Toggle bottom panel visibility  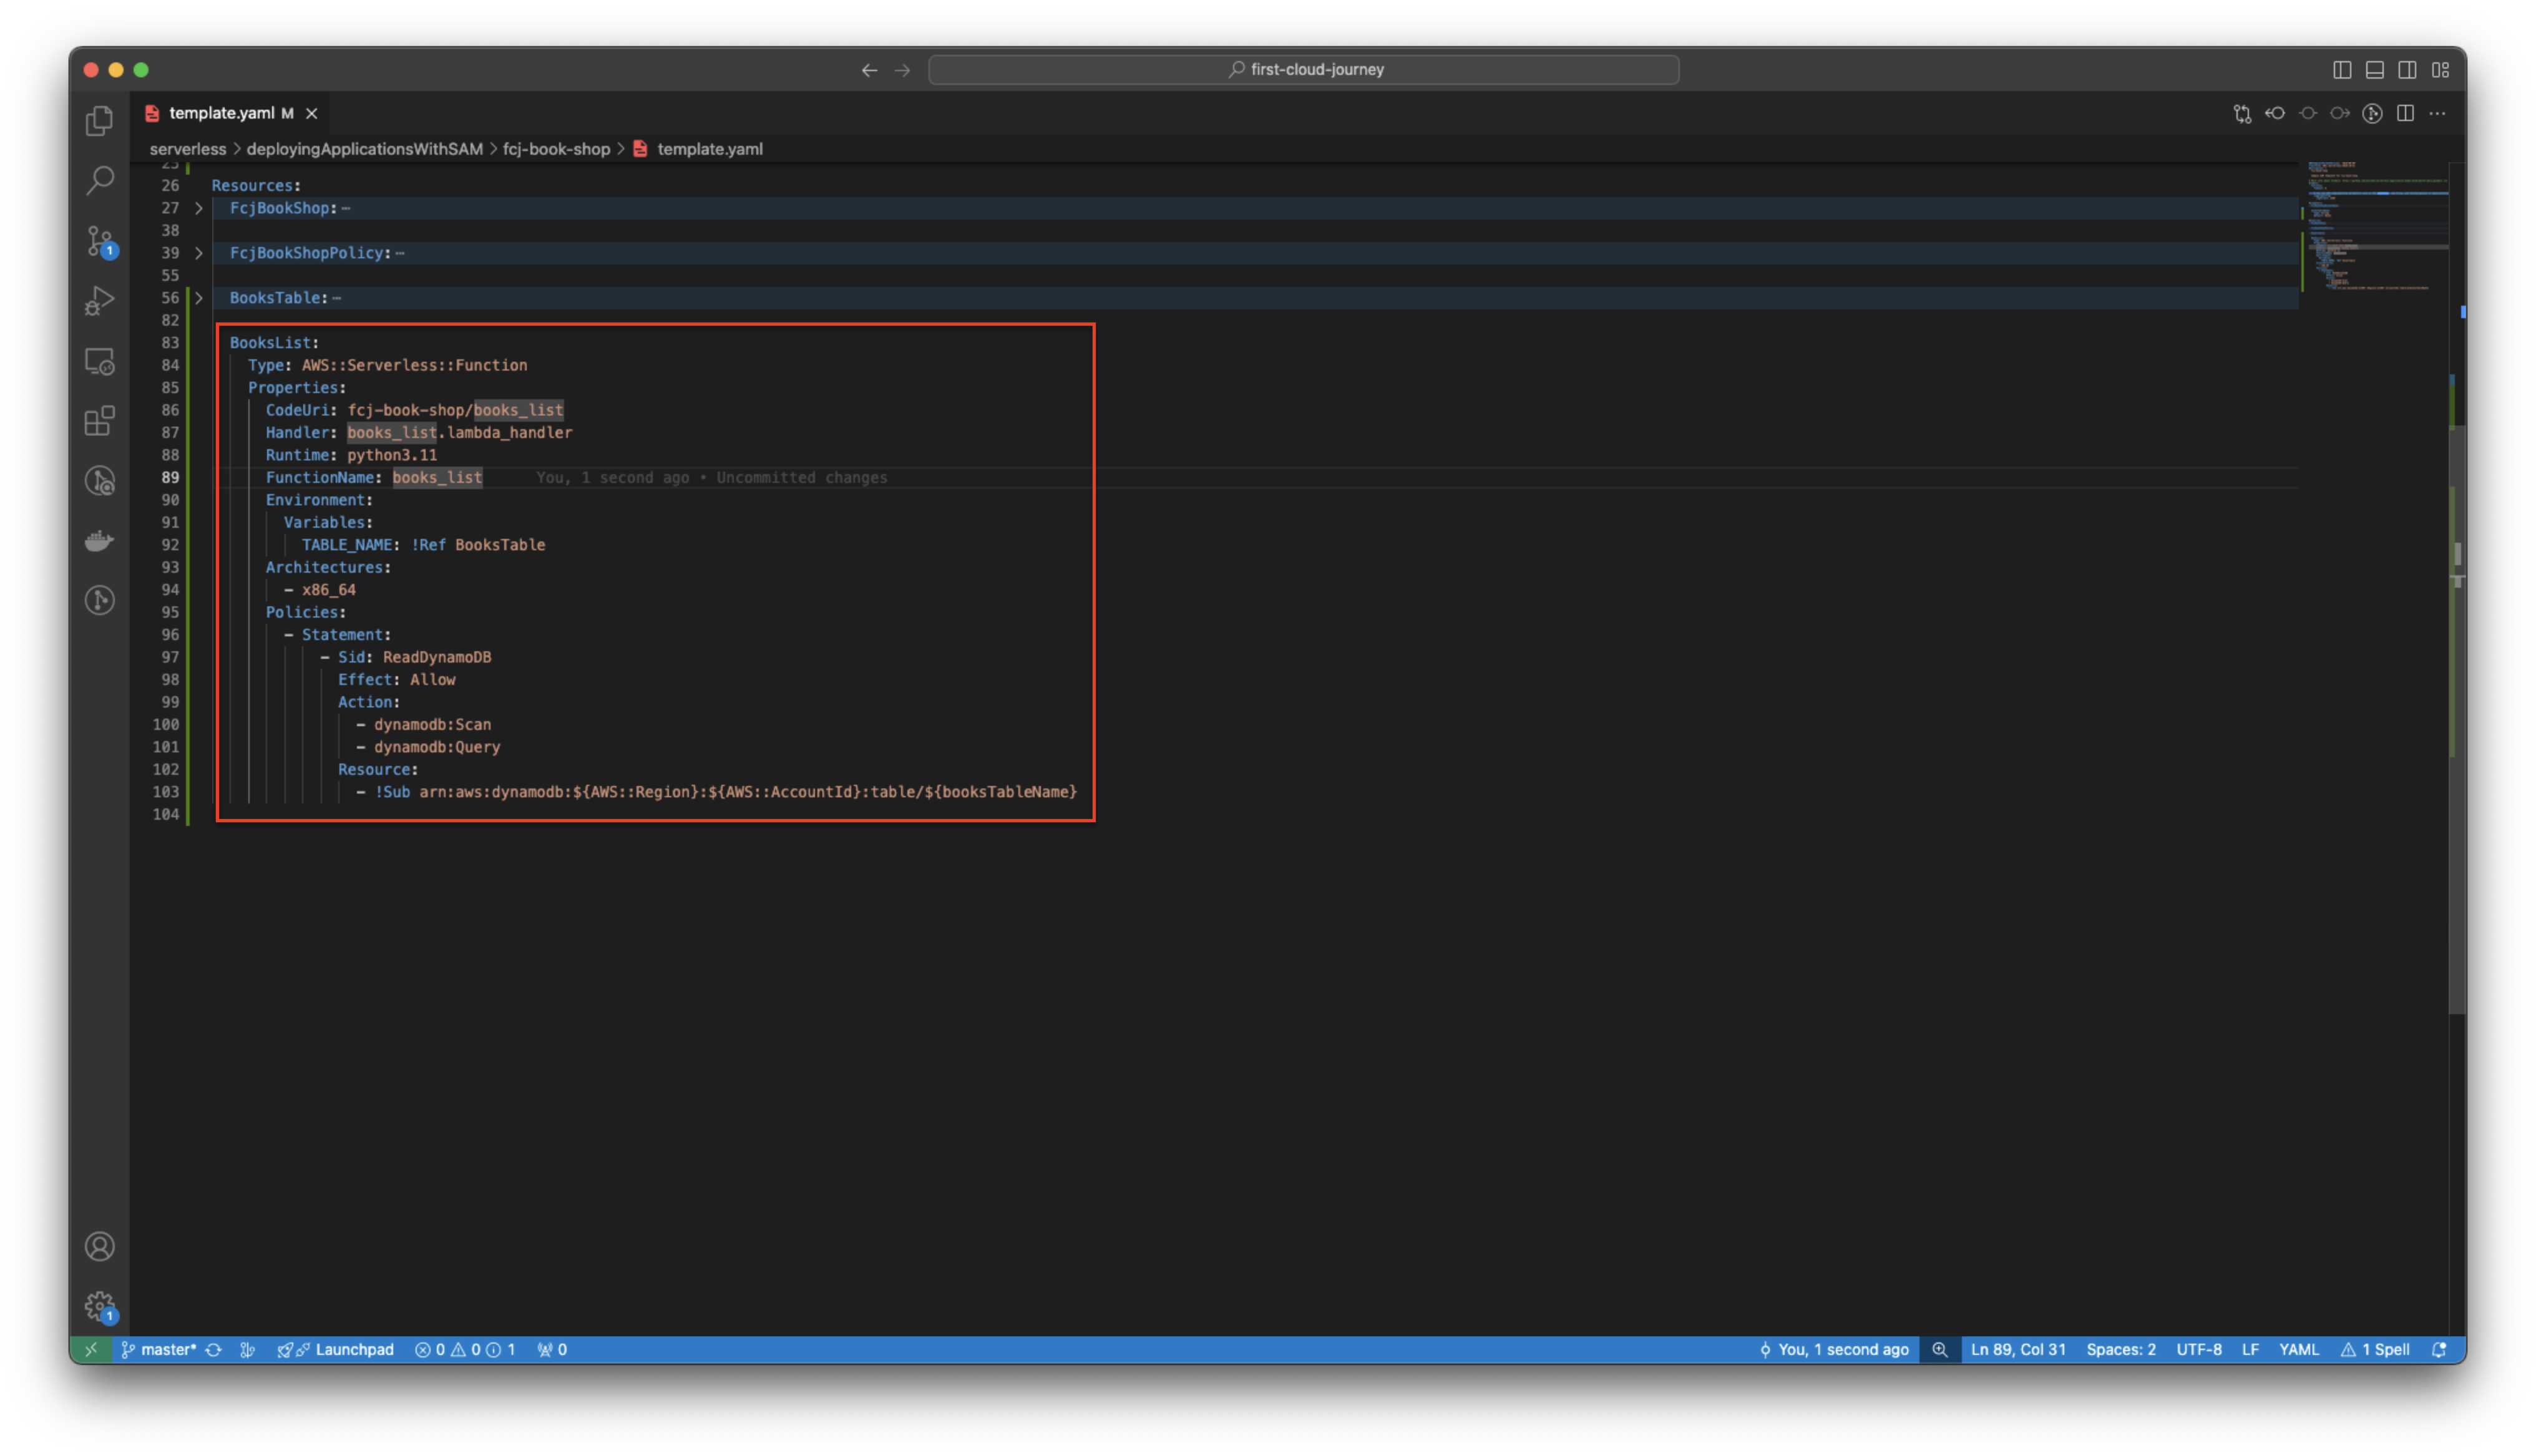[x=2375, y=70]
